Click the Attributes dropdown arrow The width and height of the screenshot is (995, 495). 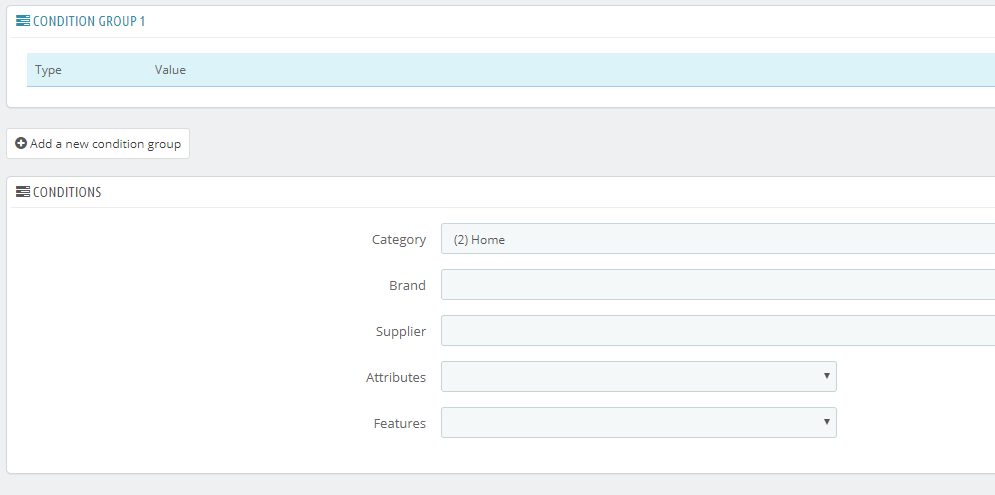pyautogui.click(x=826, y=376)
